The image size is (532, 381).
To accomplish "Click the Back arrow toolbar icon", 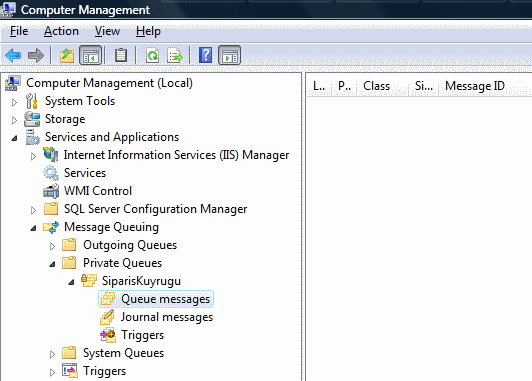I will [x=13, y=55].
